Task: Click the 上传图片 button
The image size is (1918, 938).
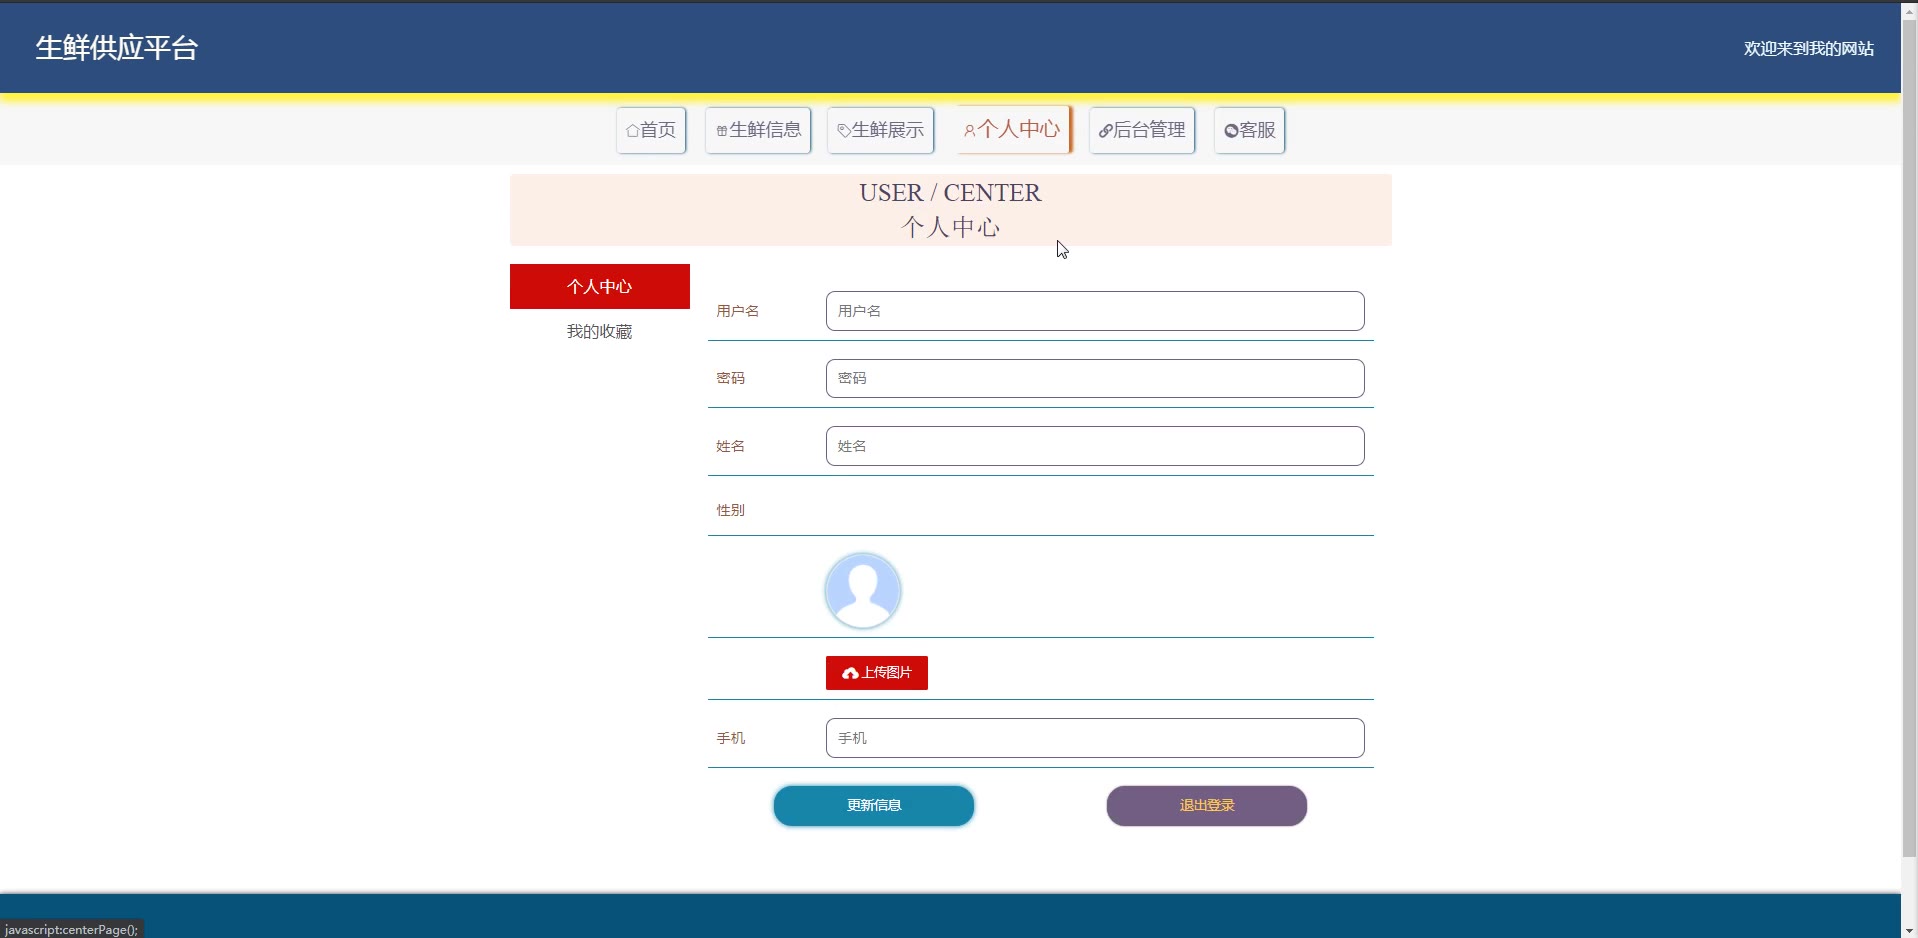Action: (877, 673)
